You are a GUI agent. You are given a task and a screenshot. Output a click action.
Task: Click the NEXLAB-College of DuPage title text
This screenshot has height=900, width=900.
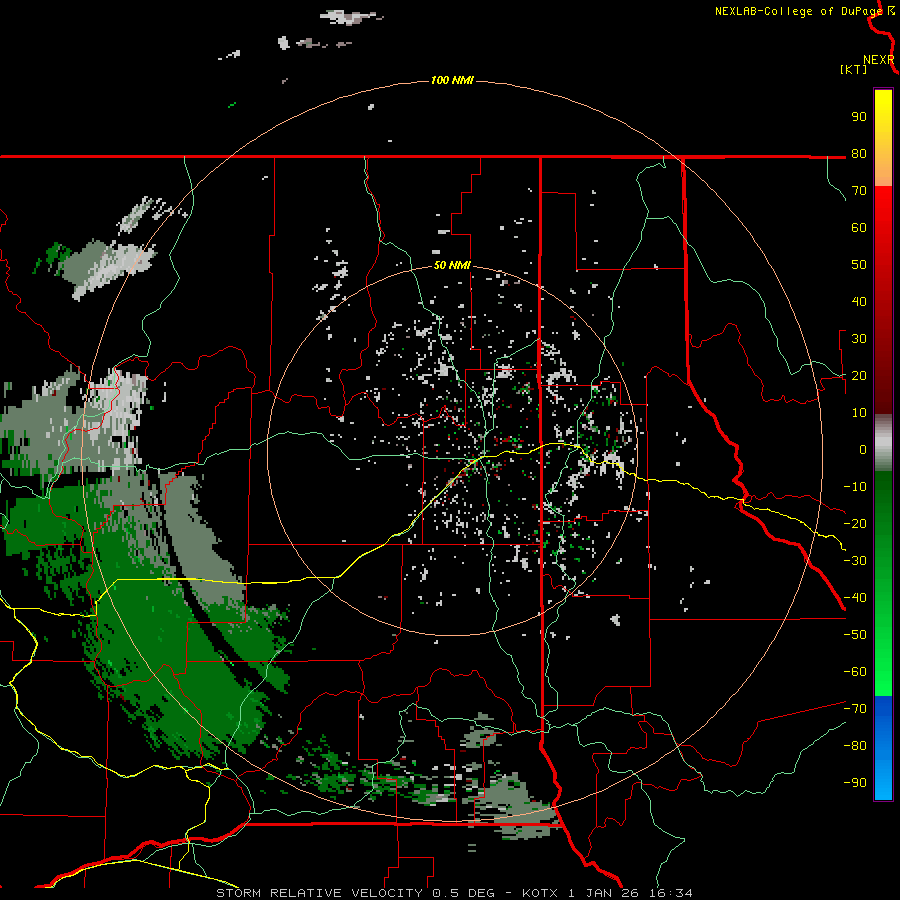pos(798,11)
